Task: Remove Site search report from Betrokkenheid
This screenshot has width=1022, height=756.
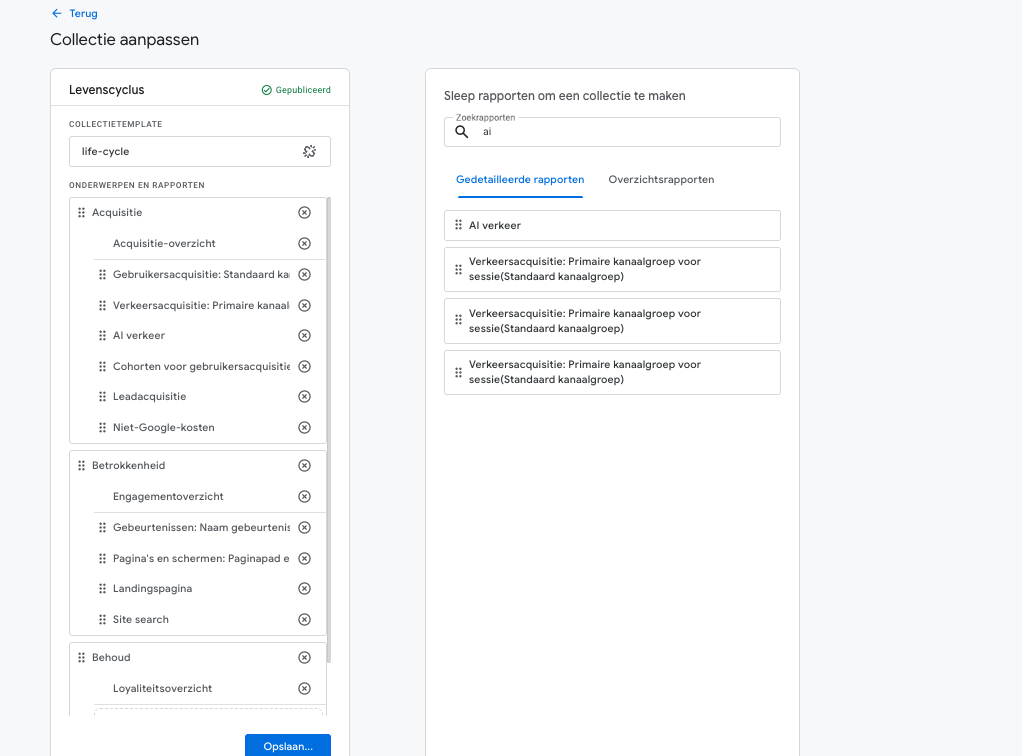Action: (x=304, y=620)
